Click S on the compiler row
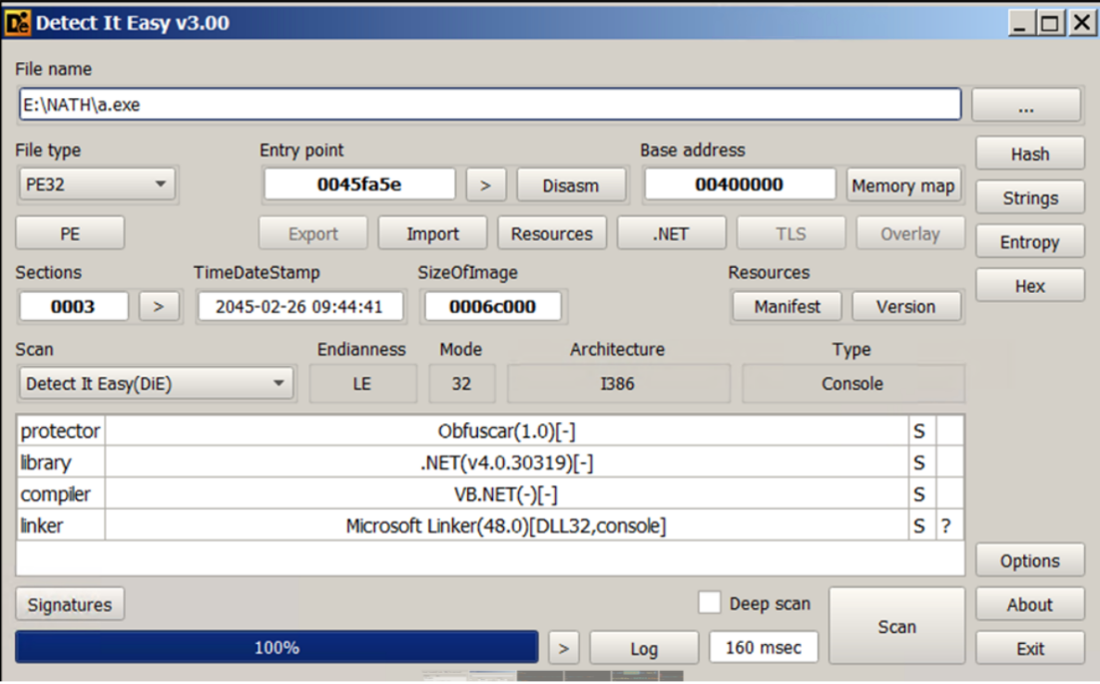This screenshot has height=684, width=1100. [919, 494]
